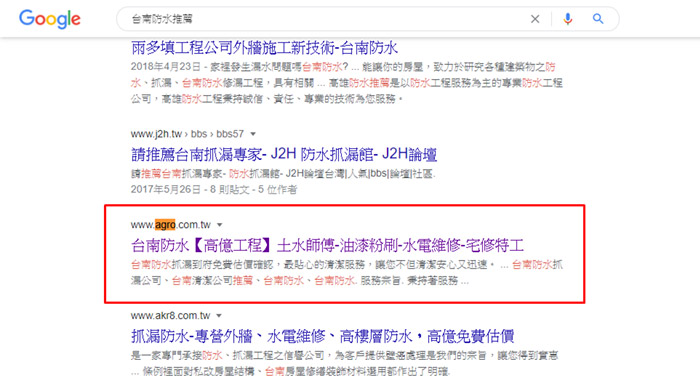The height and width of the screenshot is (380, 700).
Task: Open the 台南防水【高億工程】 result link
Action: (327, 245)
